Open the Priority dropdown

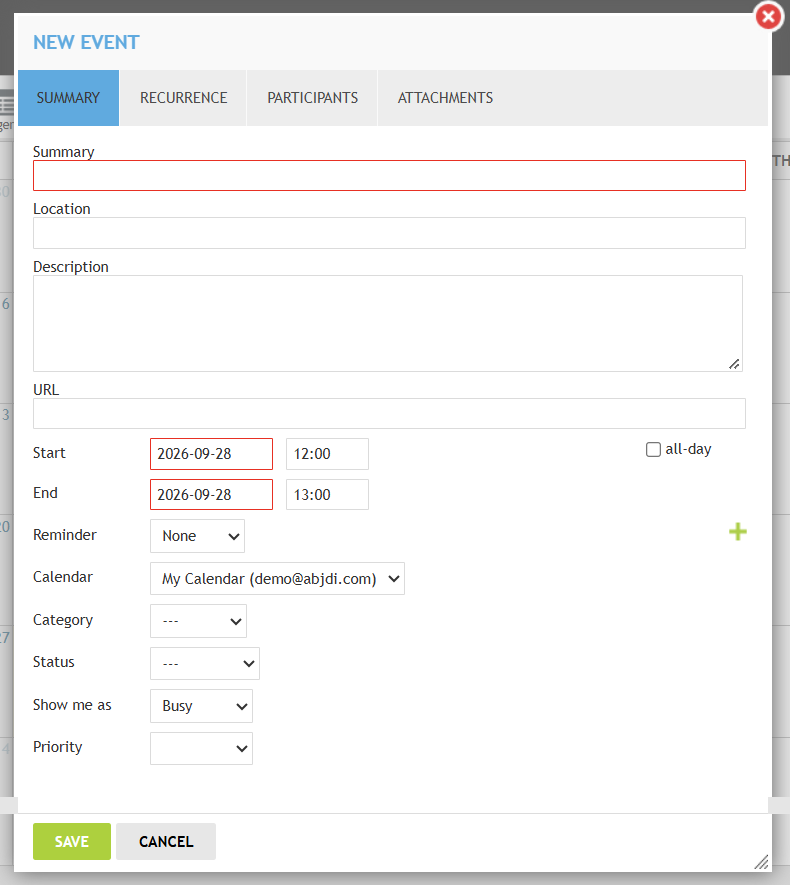[x=201, y=748]
